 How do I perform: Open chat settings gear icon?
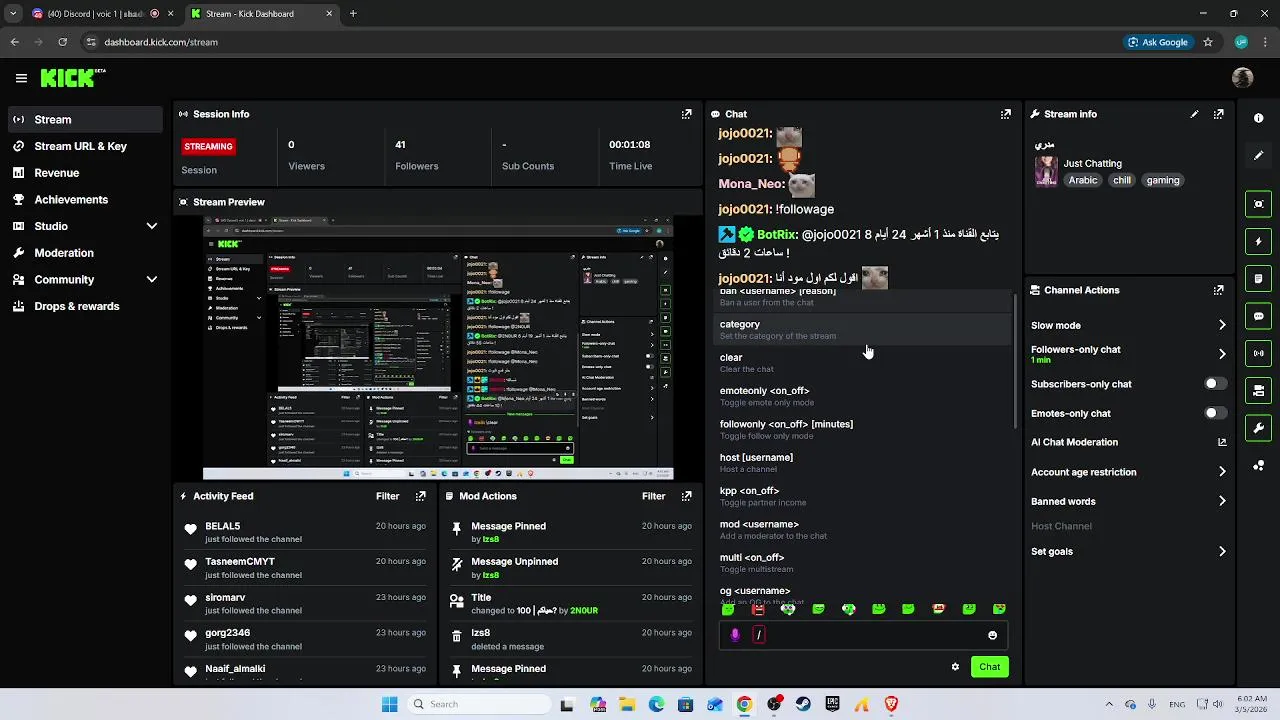click(x=955, y=667)
